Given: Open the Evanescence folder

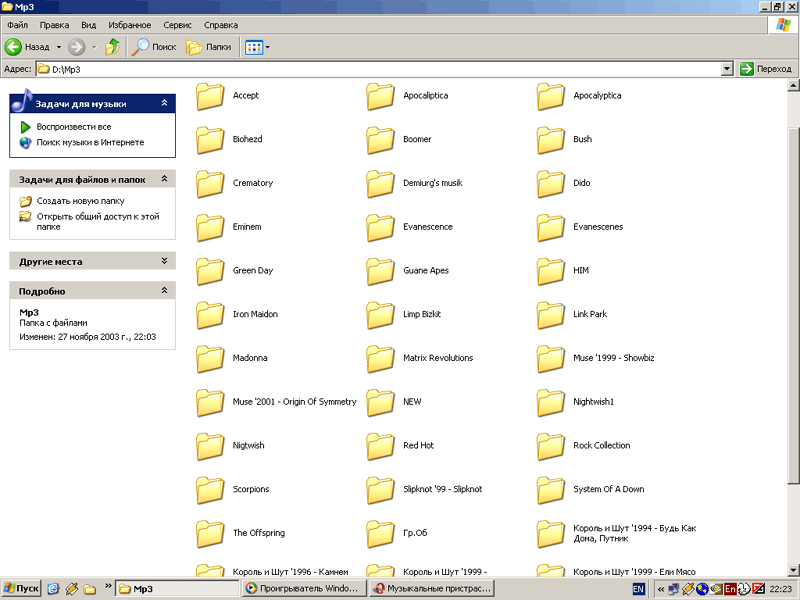Looking at the screenshot, I should (x=427, y=227).
